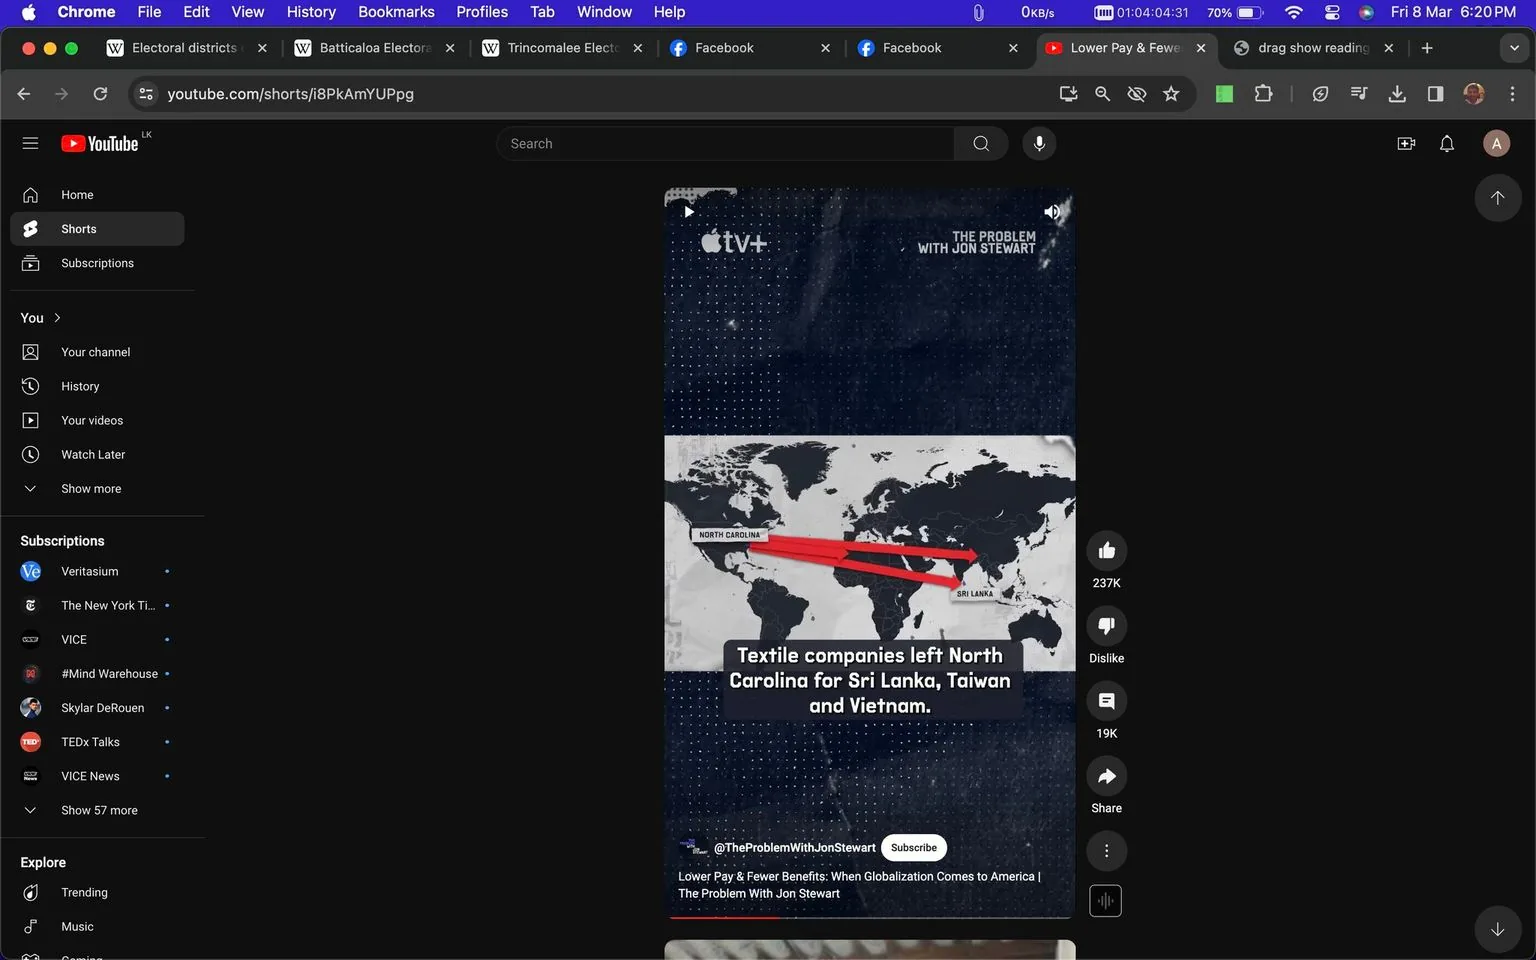Expand Show 57 more subscriptions
The height and width of the screenshot is (960, 1536).
99,810
